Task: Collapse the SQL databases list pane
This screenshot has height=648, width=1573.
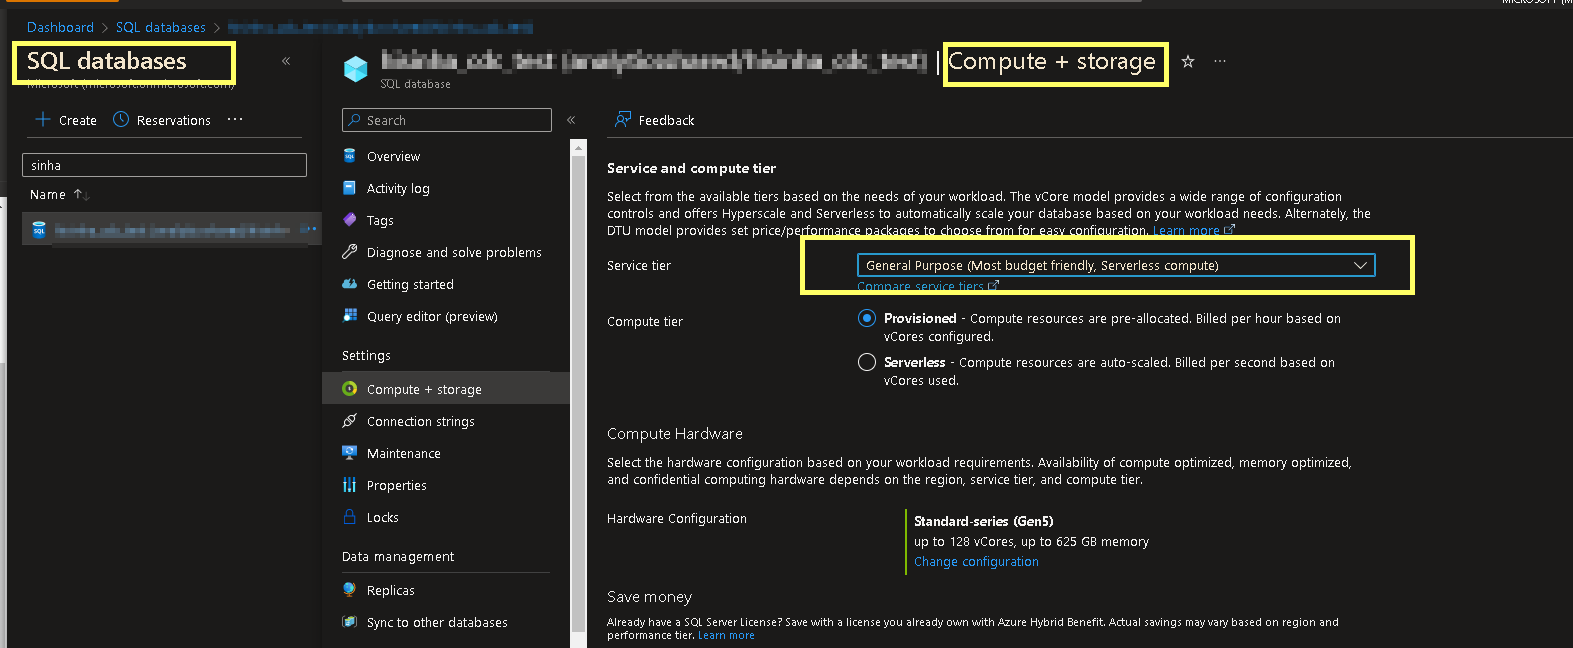Action: coord(286,61)
